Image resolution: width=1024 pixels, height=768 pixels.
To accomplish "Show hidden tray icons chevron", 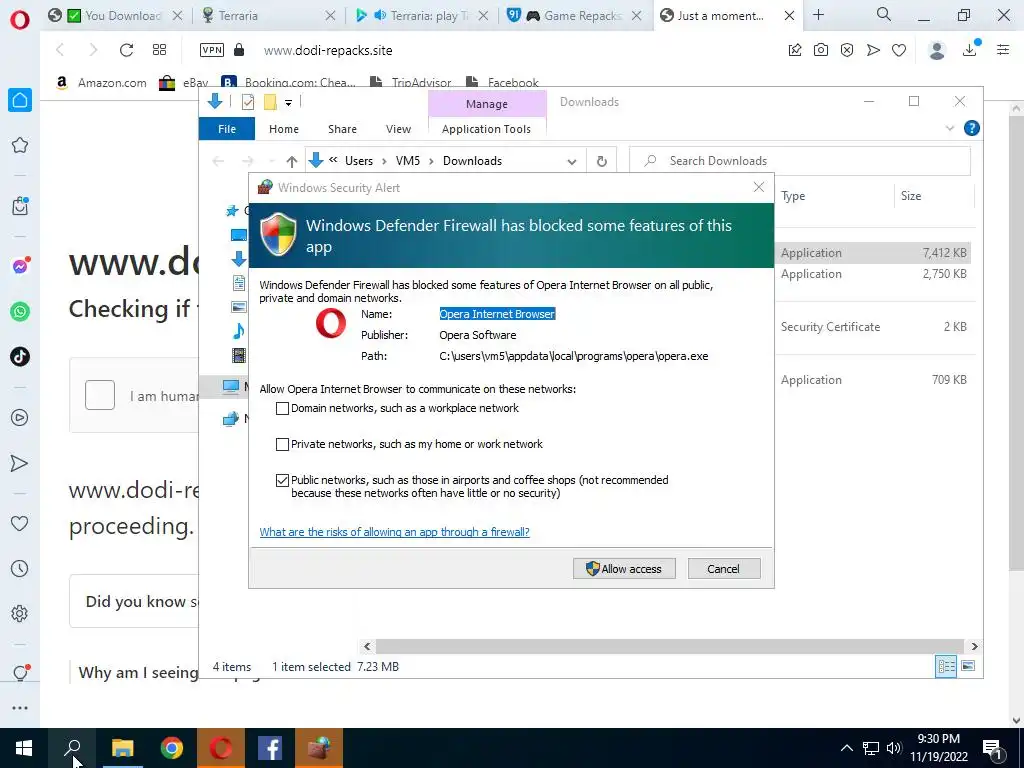I will [x=846, y=748].
